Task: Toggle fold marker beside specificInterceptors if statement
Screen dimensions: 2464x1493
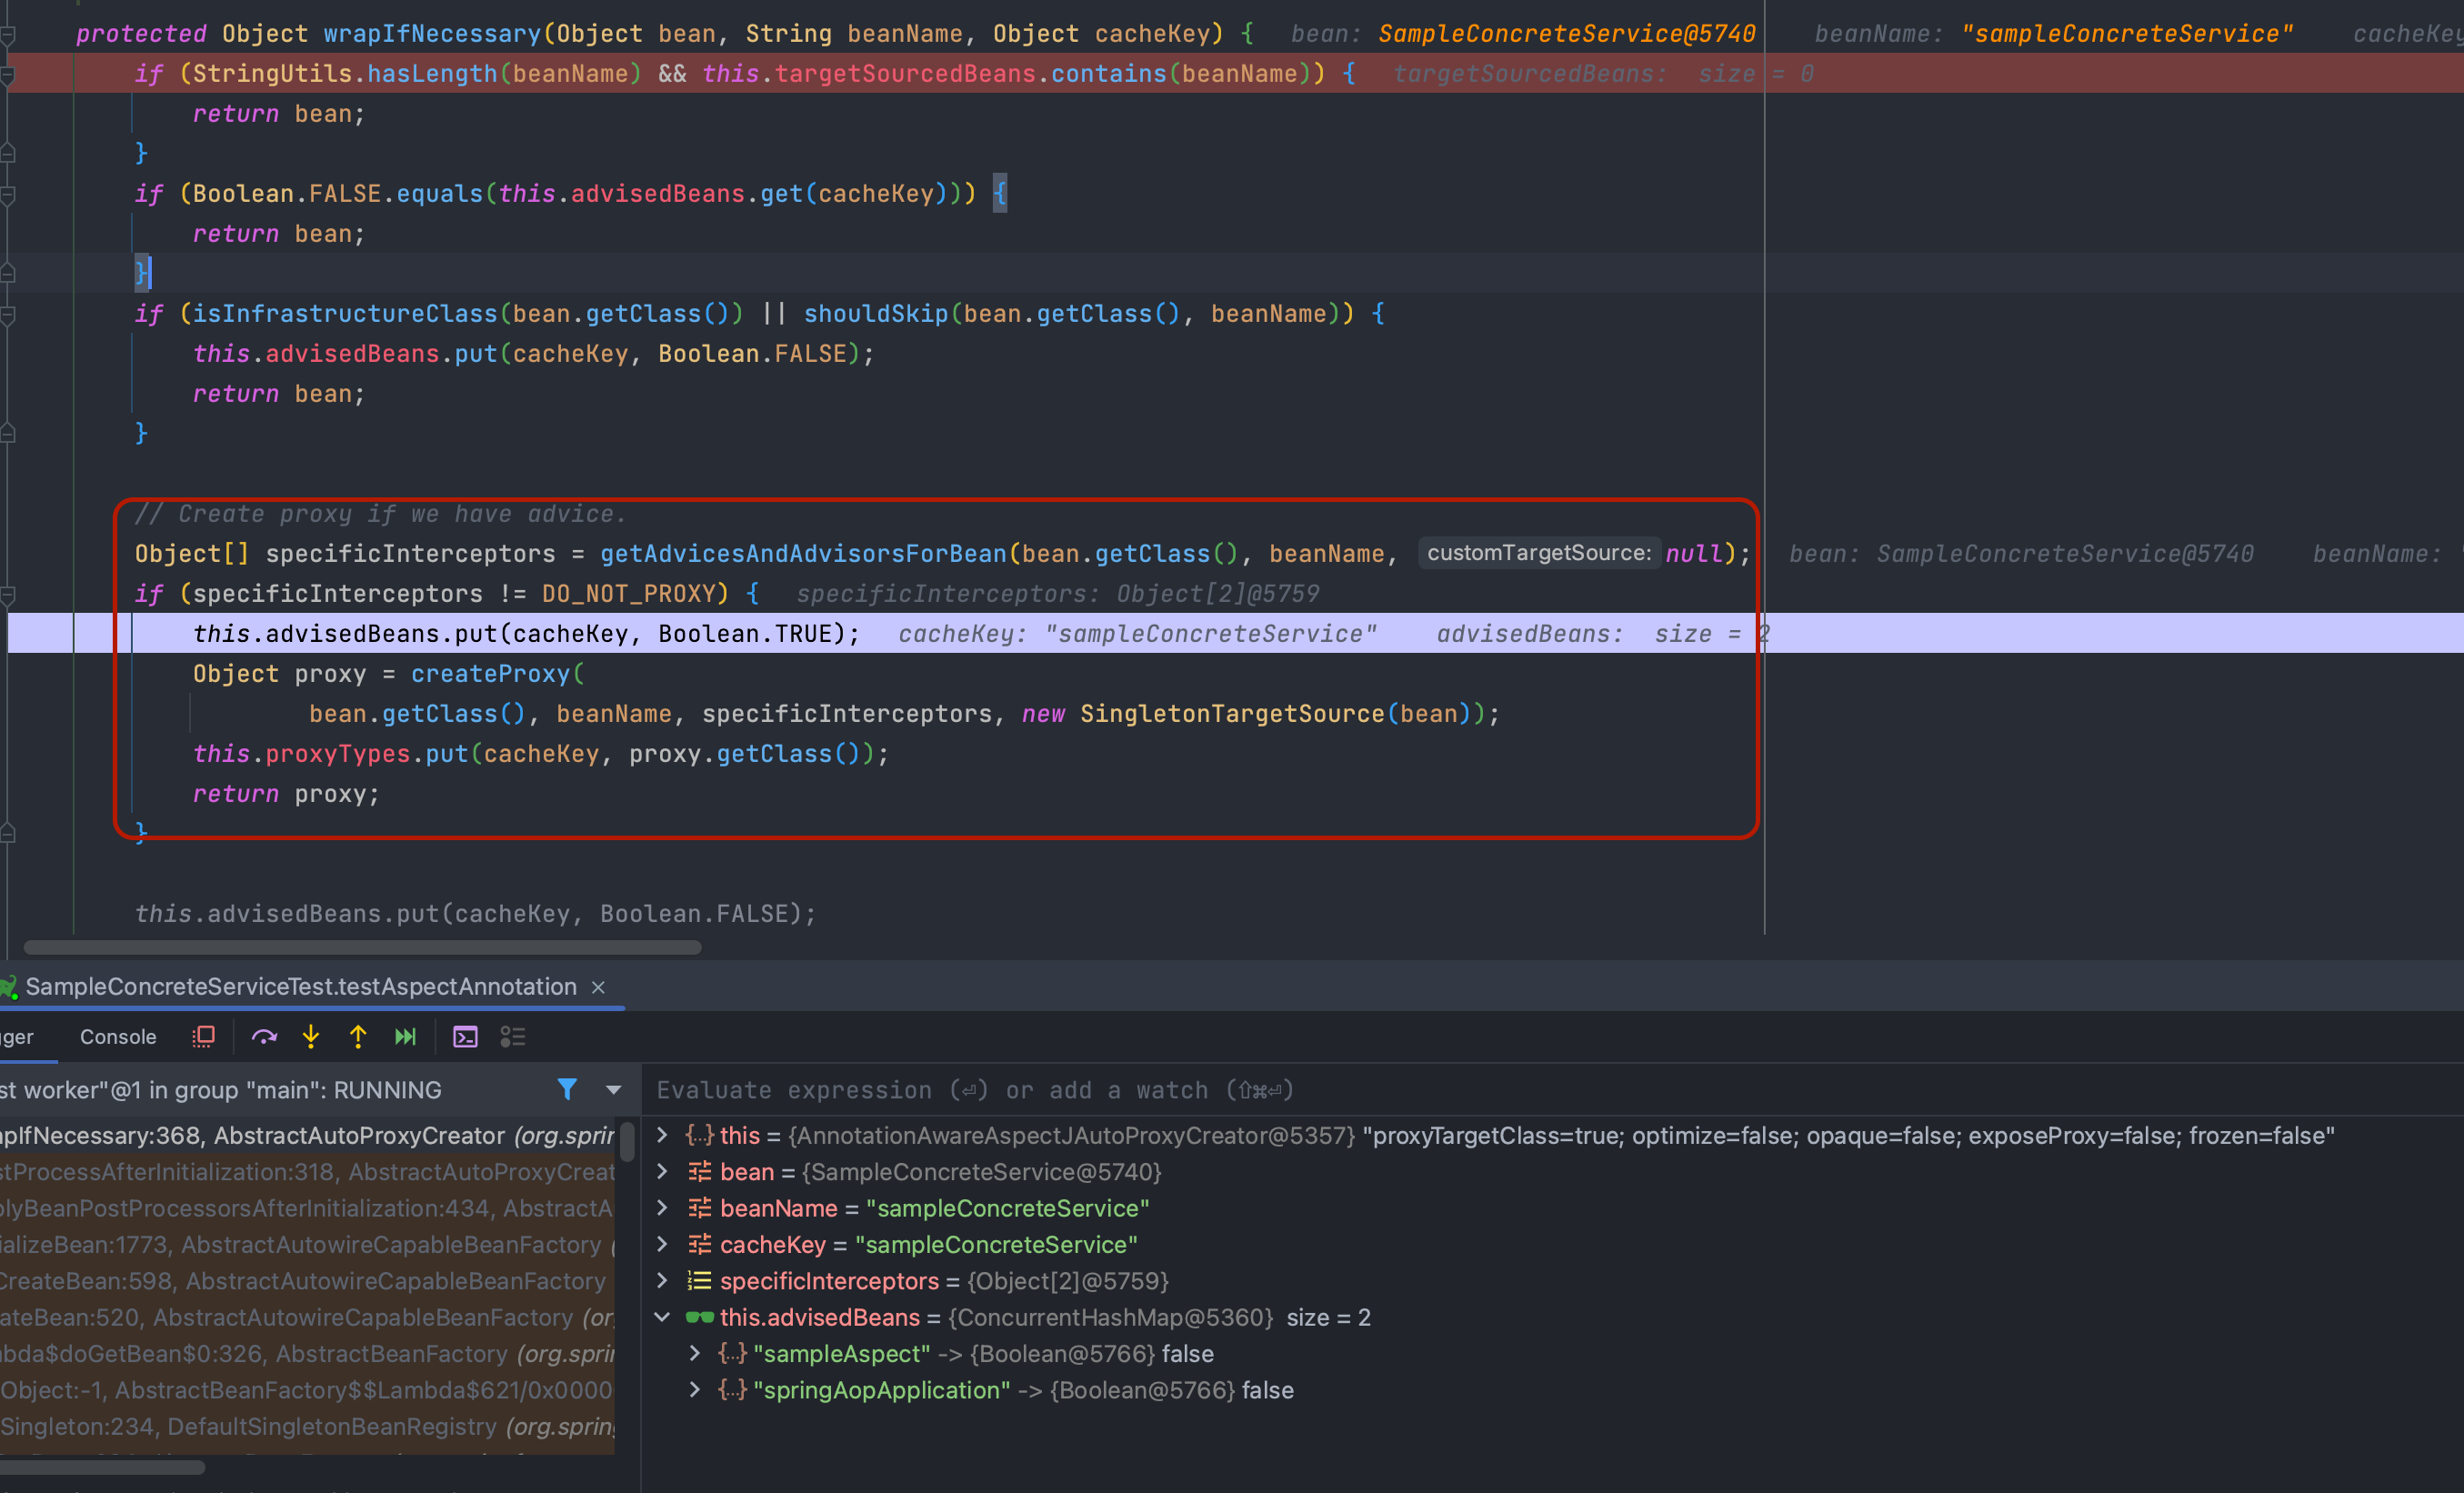Action: 8,595
